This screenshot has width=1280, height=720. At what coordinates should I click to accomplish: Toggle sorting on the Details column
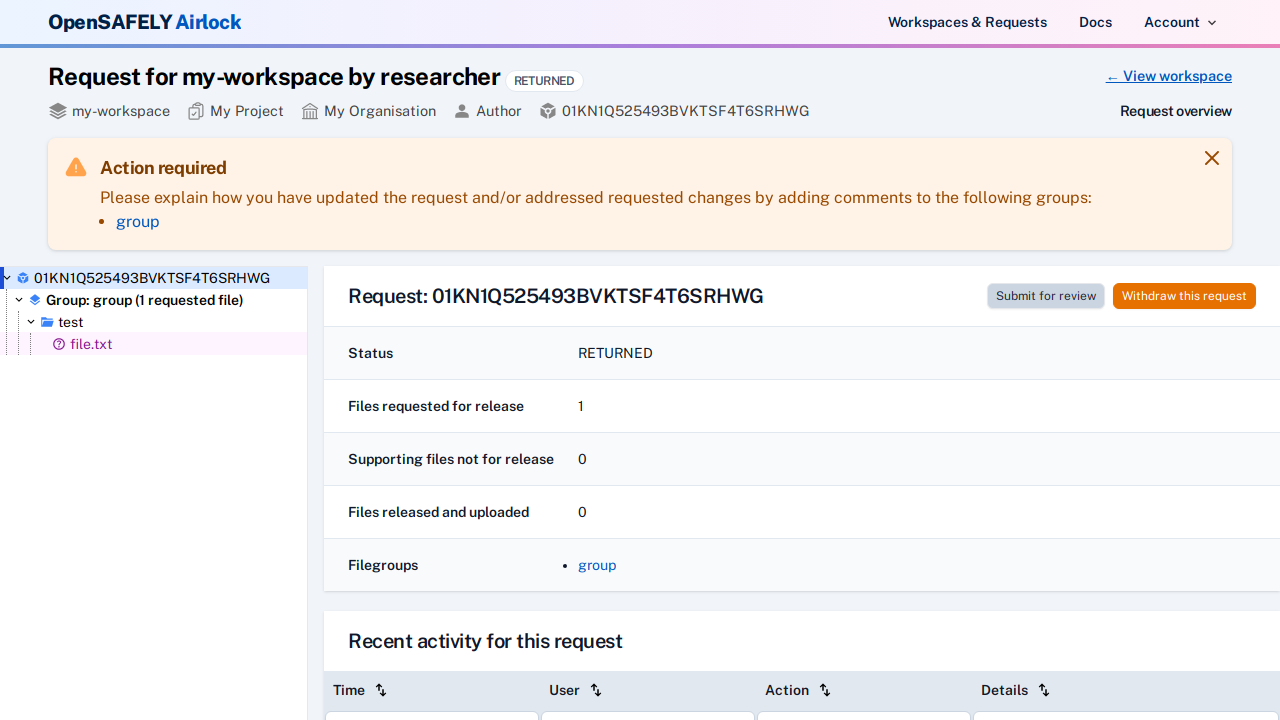pyautogui.click(x=1043, y=690)
